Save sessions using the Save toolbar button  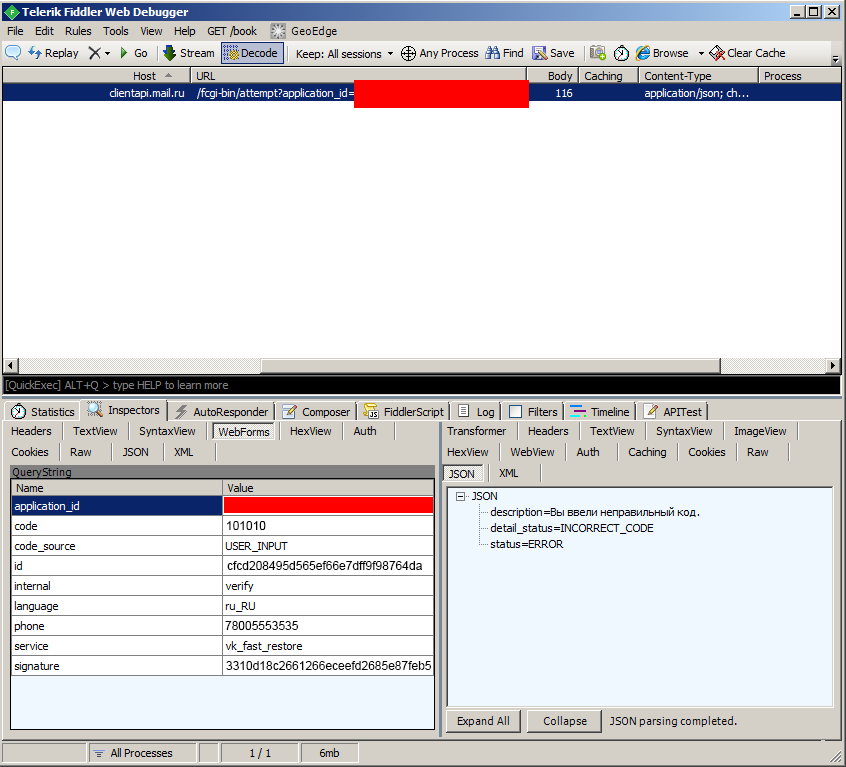tap(553, 53)
